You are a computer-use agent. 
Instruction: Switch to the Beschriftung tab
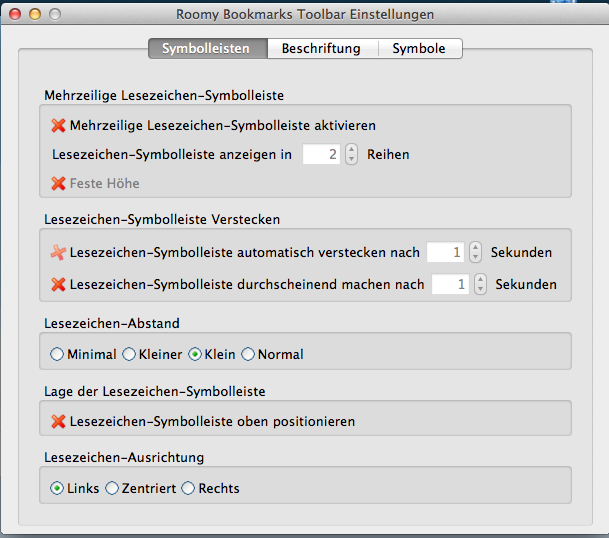pos(321,48)
